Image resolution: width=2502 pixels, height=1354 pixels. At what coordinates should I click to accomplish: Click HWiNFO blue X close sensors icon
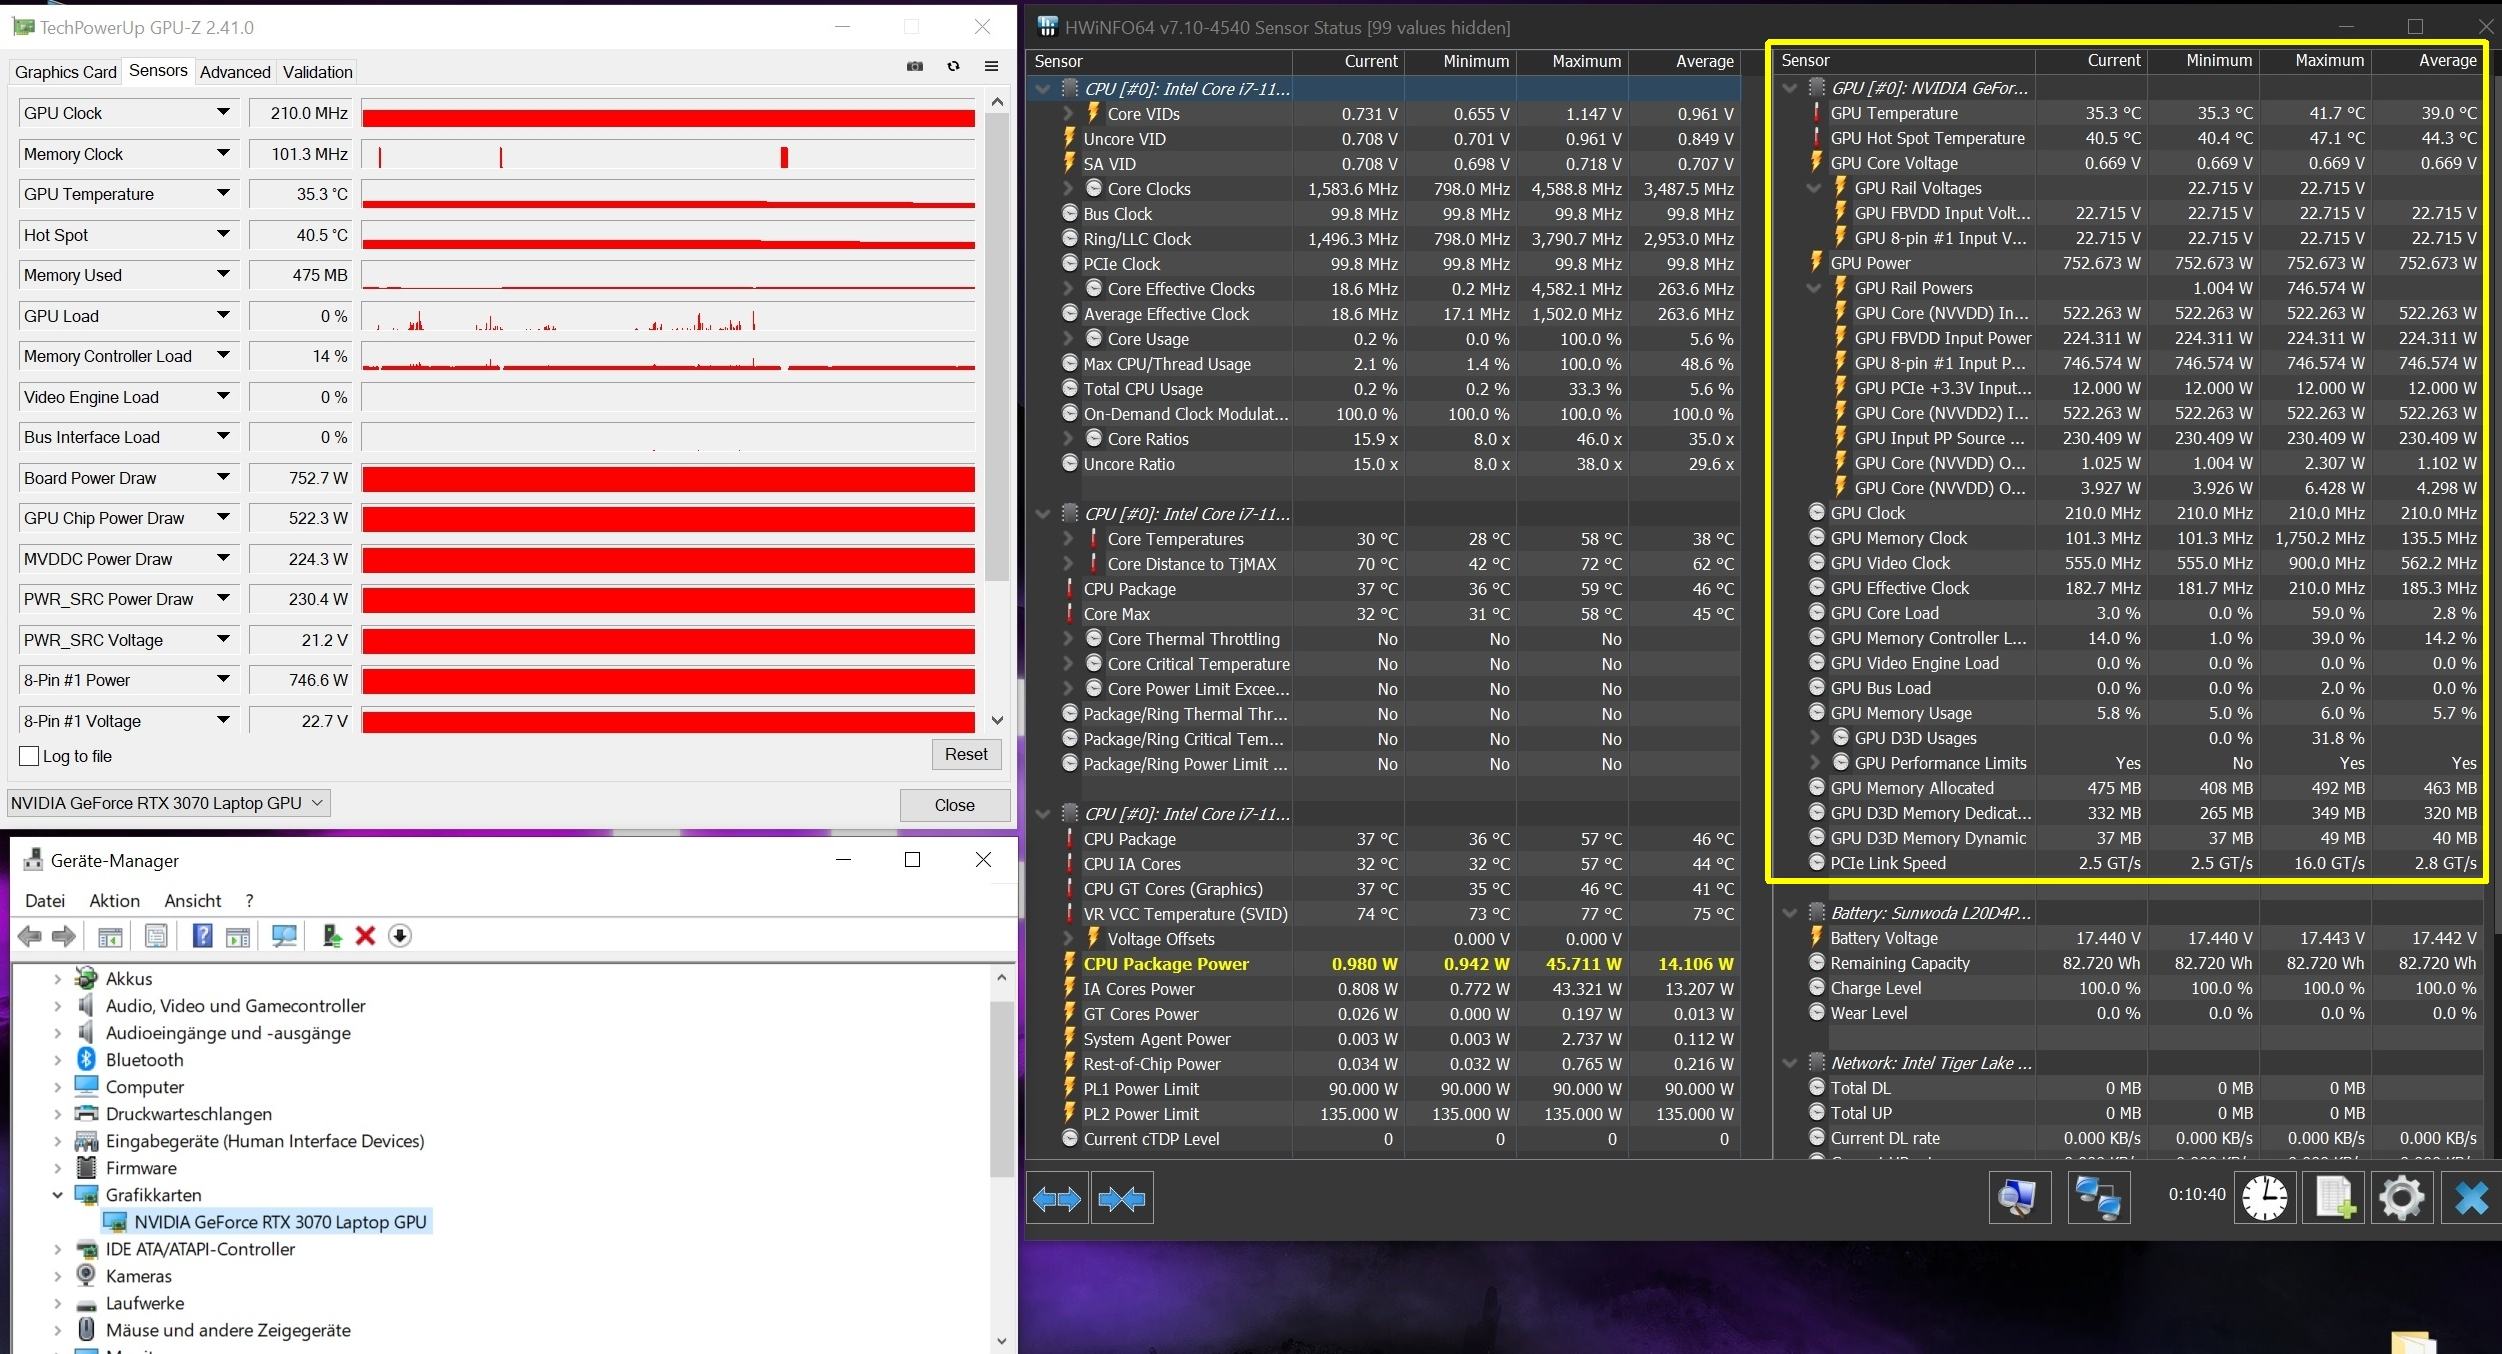click(x=2472, y=1197)
